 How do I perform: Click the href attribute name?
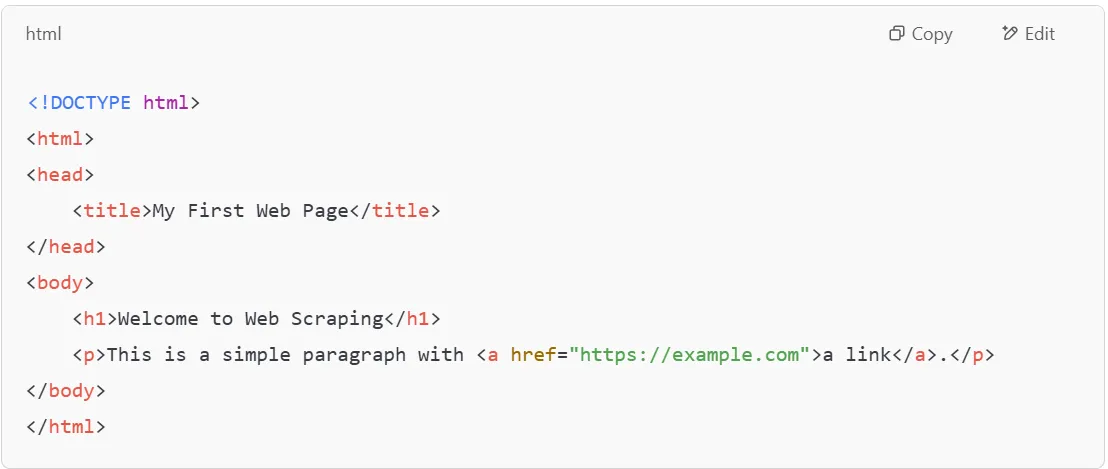click(532, 355)
